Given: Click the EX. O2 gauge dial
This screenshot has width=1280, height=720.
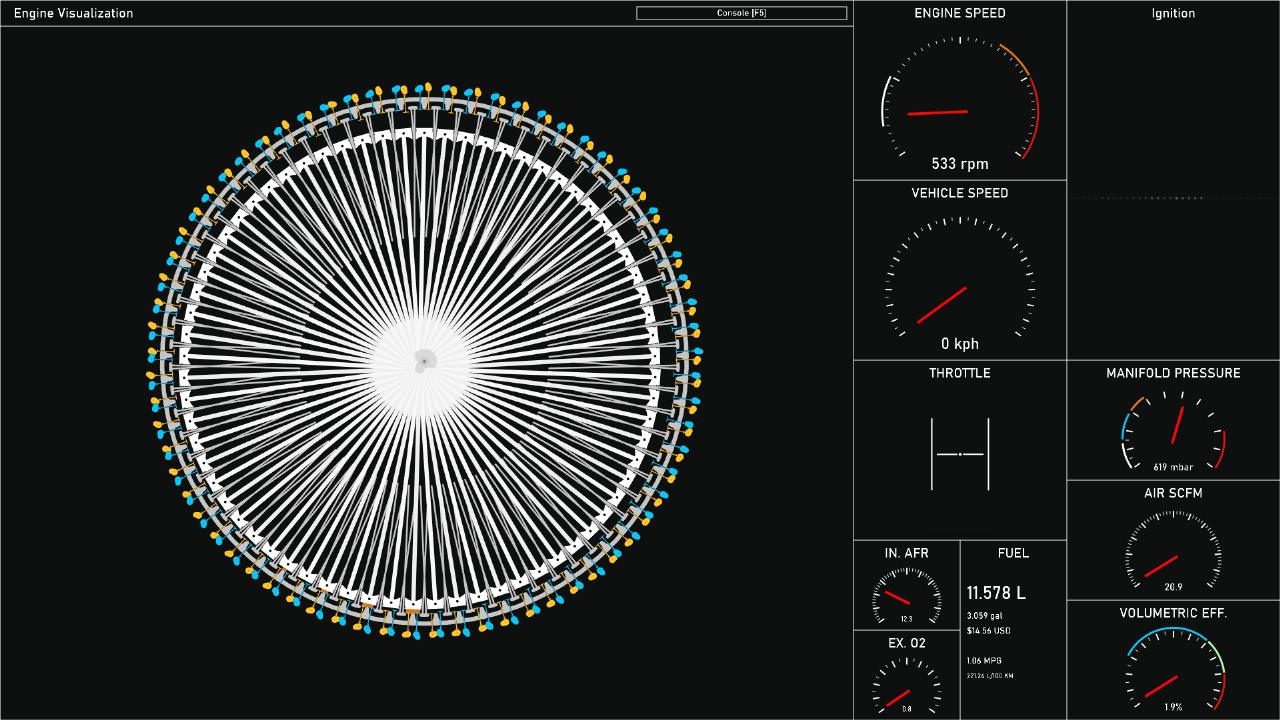Looking at the screenshot, I should pyautogui.click(x=906, y=689).
